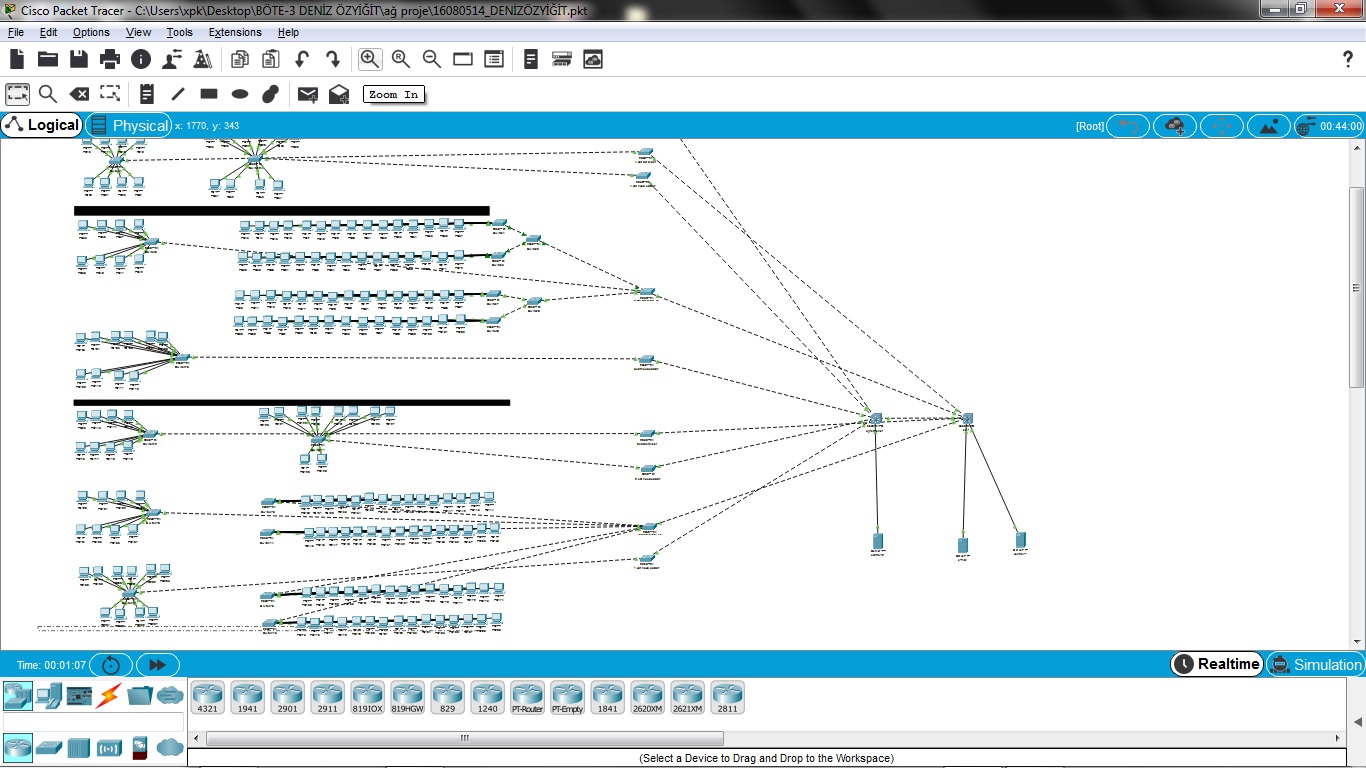Open the Tools menu
Viewport: 1366px width, 768px height.
tap(179, 32)
